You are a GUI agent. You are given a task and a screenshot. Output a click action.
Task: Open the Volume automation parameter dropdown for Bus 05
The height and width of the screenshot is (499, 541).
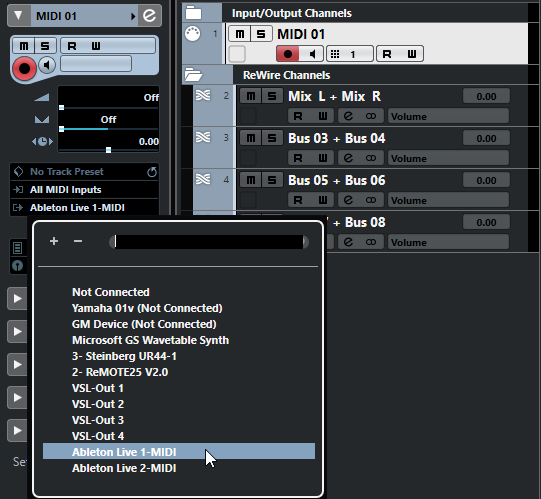448,200
